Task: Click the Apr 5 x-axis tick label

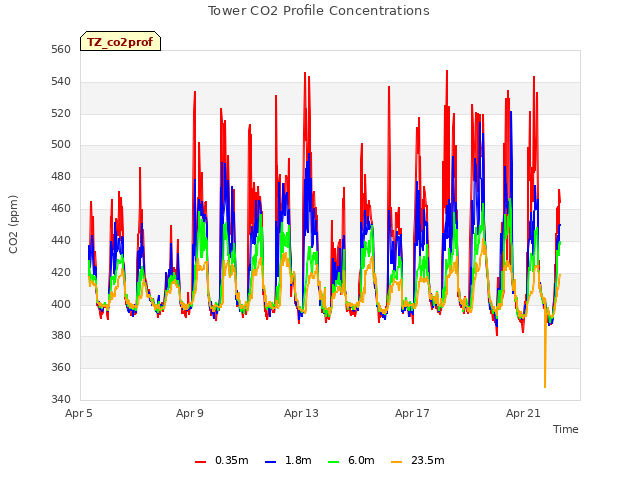Action: coord(79,413)
